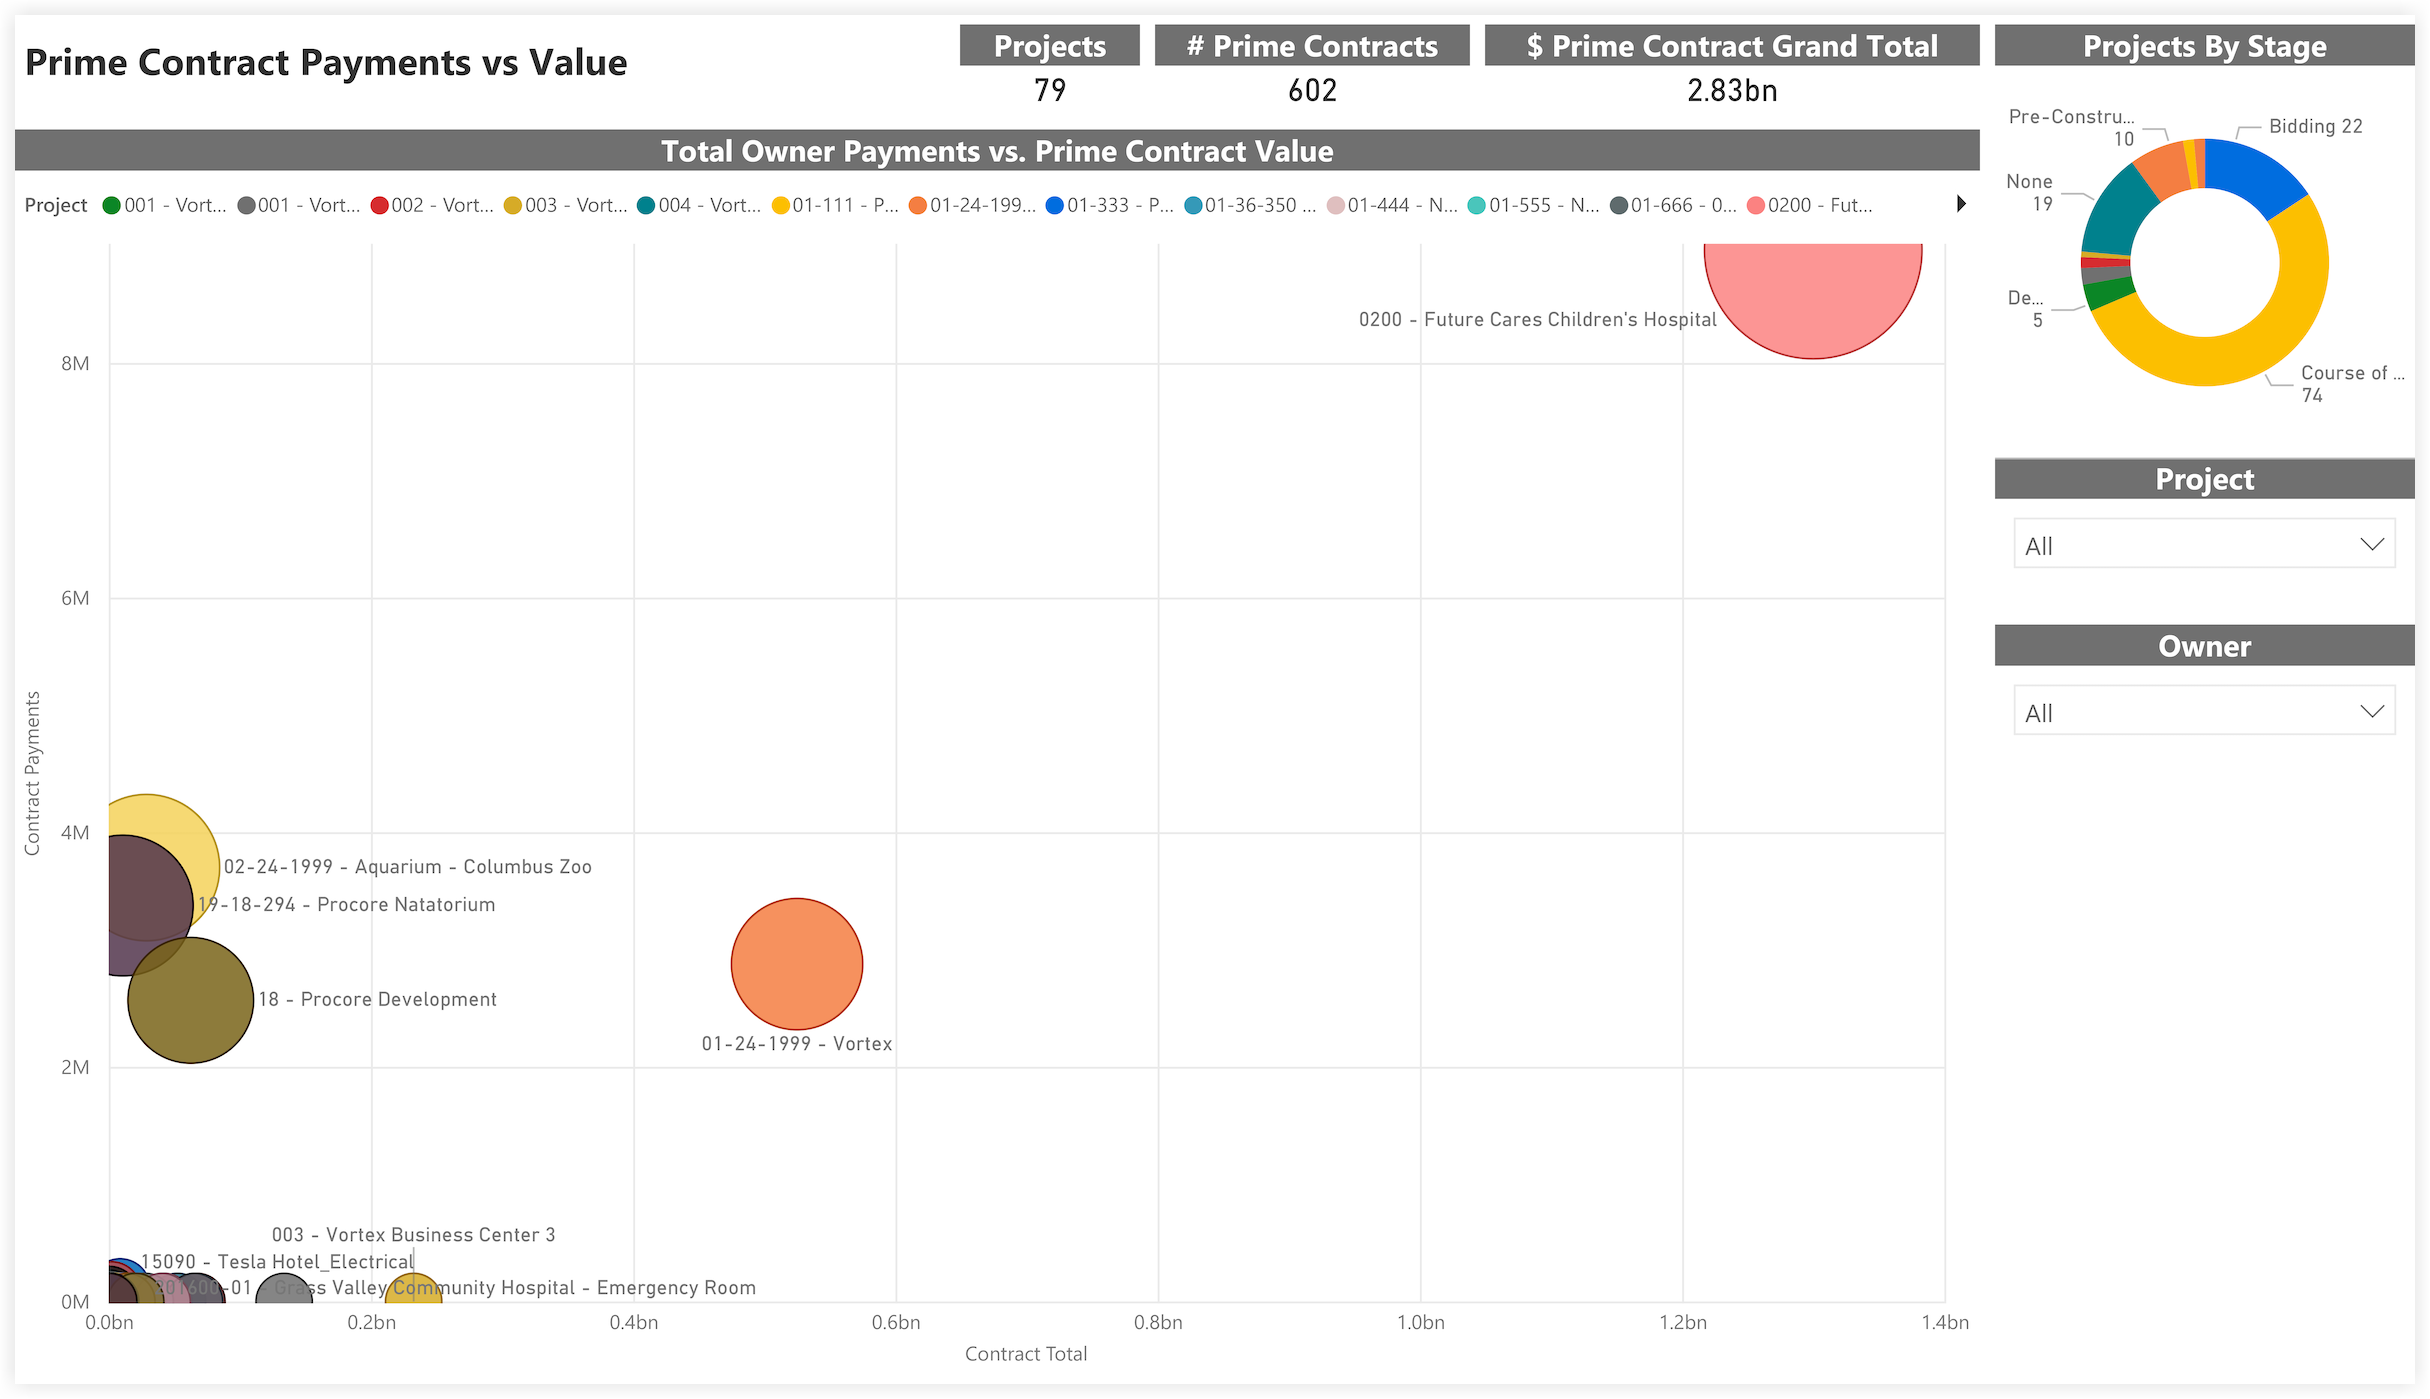Advance the project legend with right arrow
This screenshot has height=1399, width=2430.
(x=1961, y=204)
